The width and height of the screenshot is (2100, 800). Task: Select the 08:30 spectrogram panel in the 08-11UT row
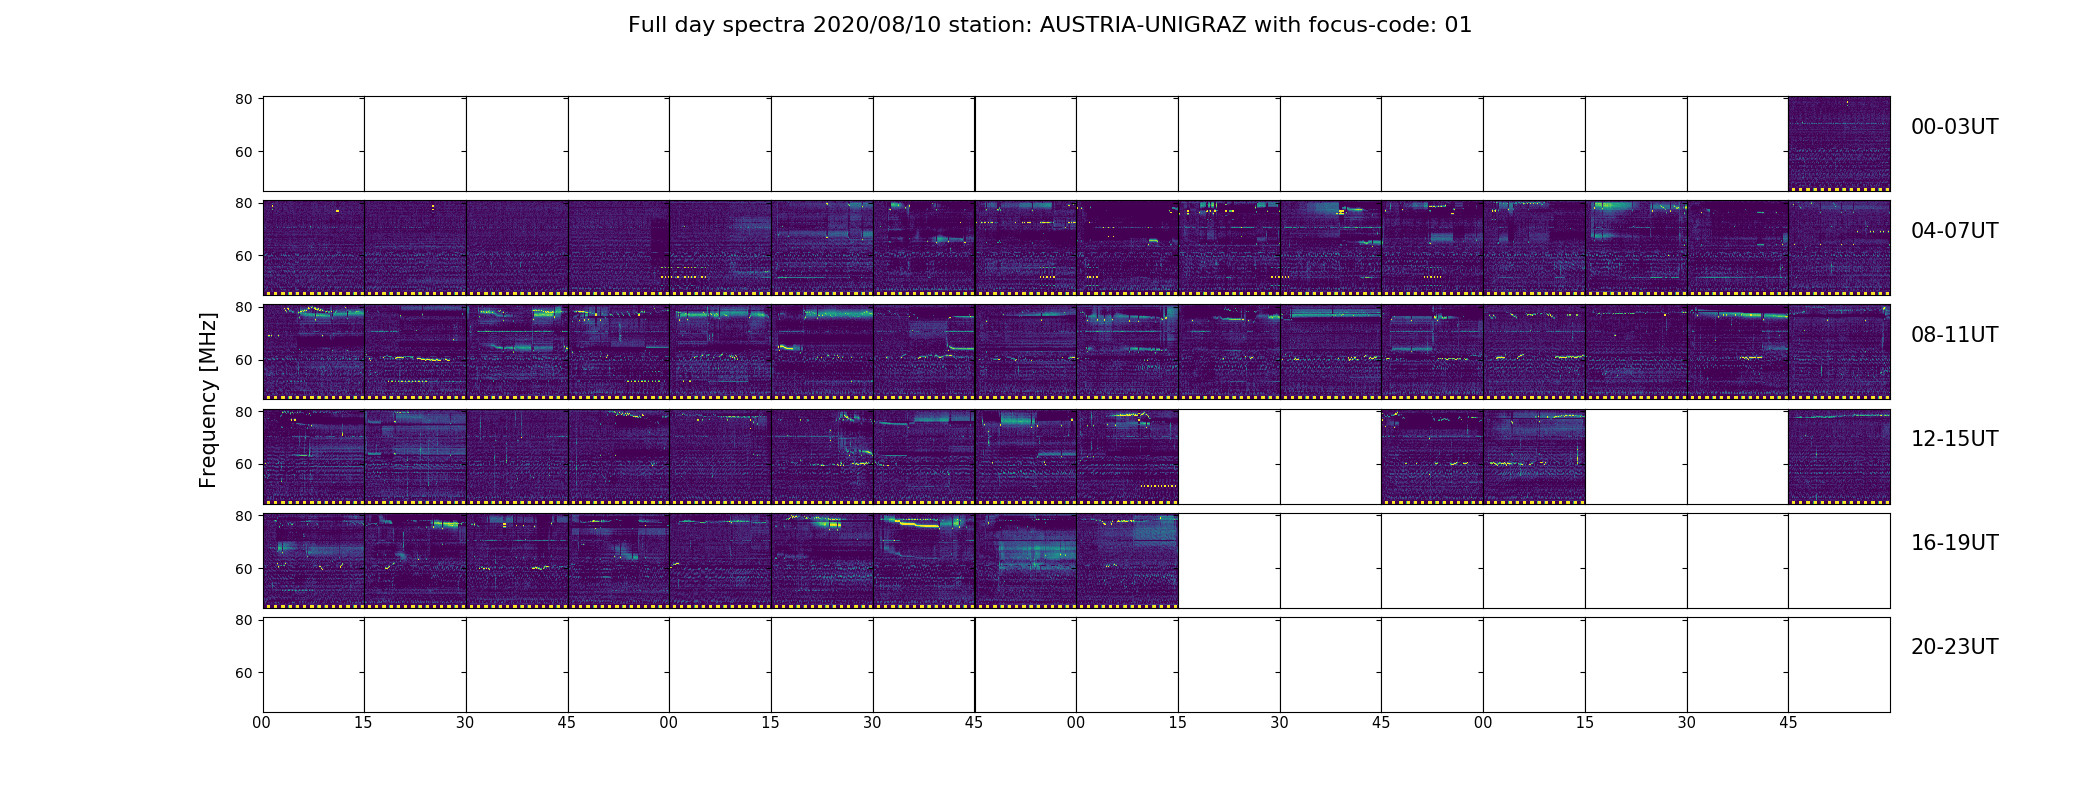pyautogui.click(x=517, y=352)
